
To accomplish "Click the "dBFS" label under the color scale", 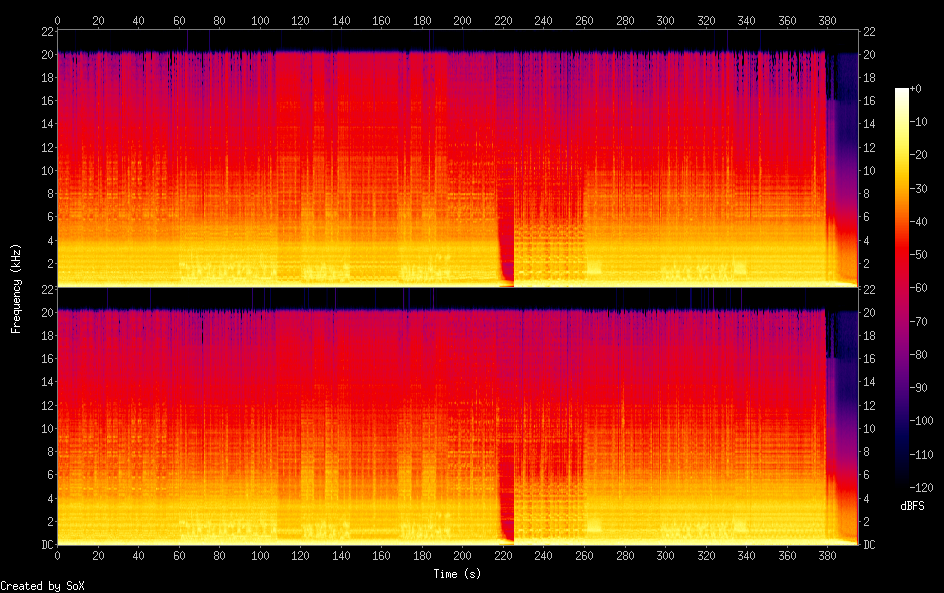I will 911,507.
